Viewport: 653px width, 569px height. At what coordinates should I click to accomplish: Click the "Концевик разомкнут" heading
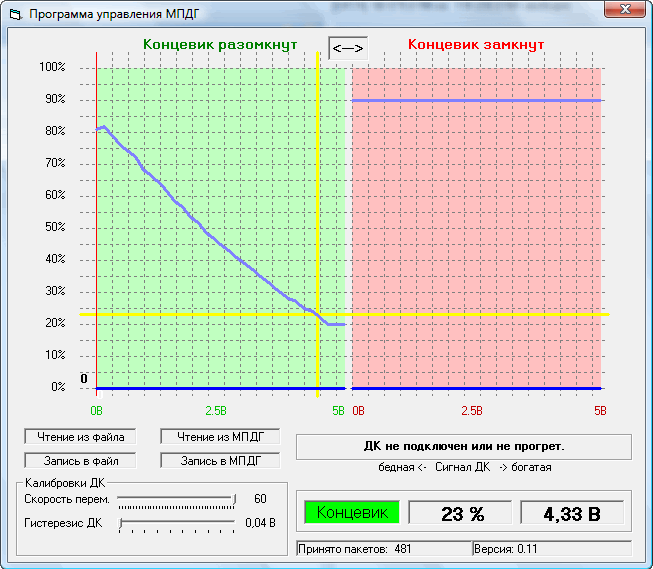[x=220, y=46]
